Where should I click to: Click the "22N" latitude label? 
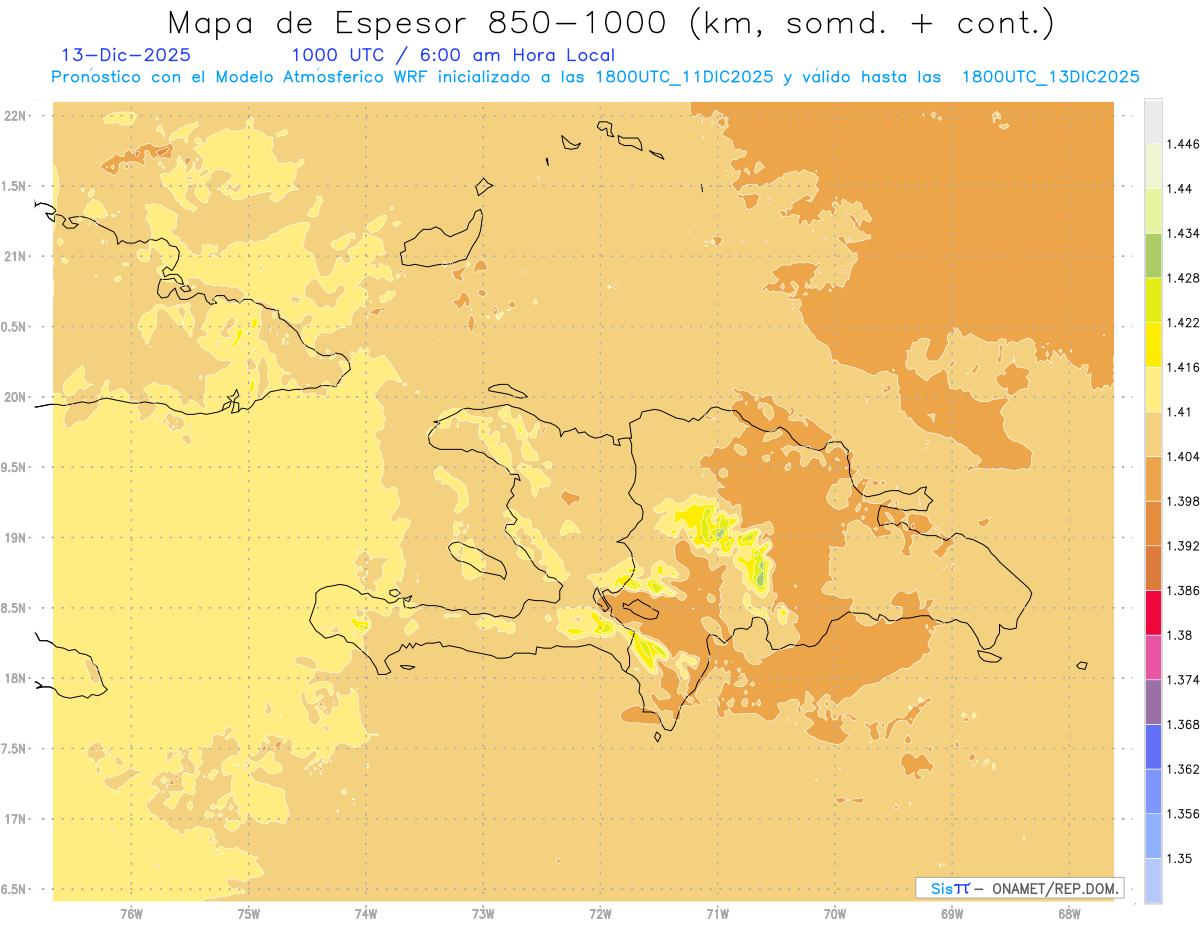15,116
